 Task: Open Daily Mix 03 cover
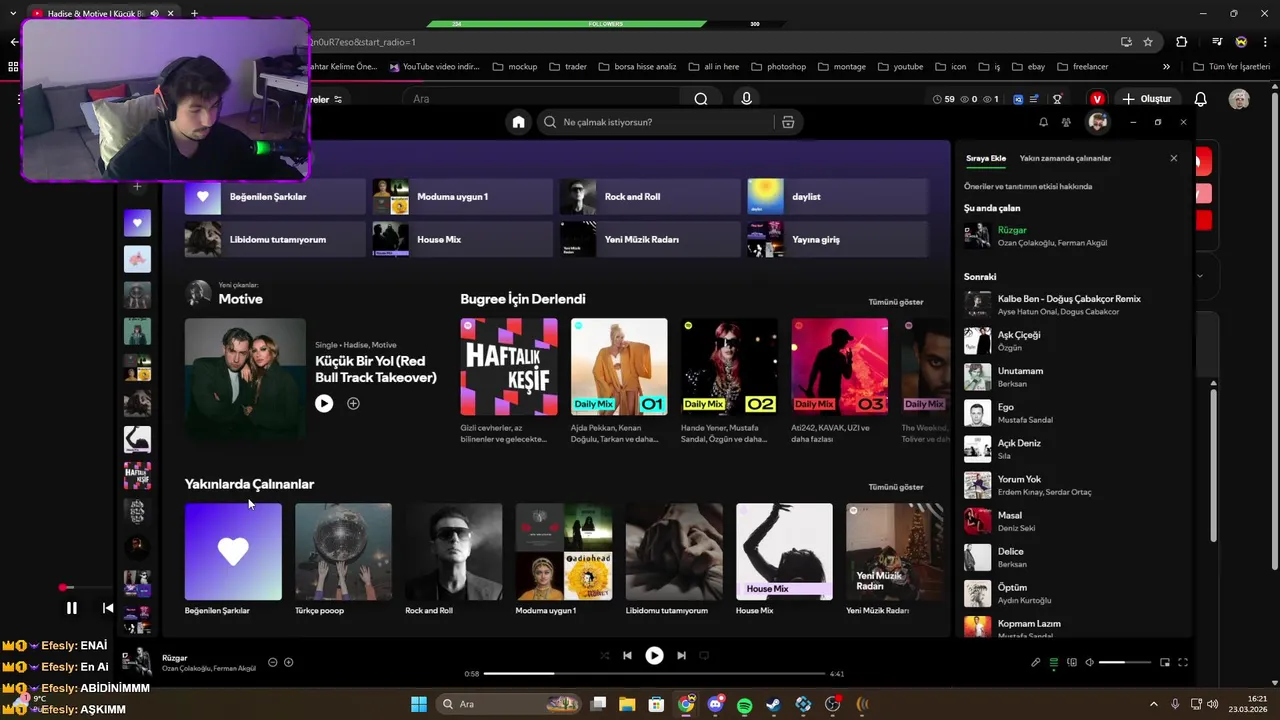pyautogui.click(x=840, y=367)
